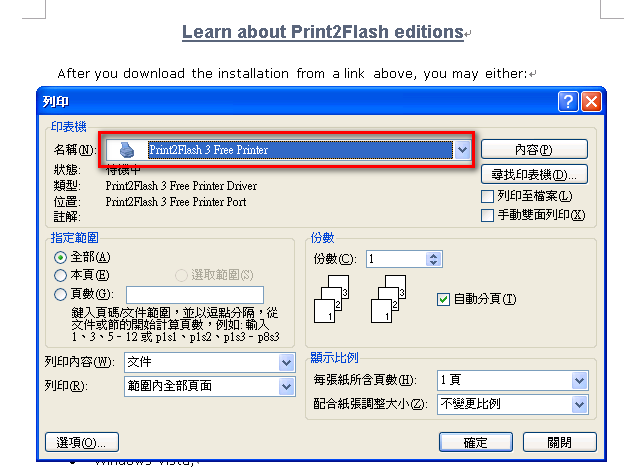Viewport: 631px width, 474px height.
Task: Click the printer icon in name field
Action: [x=127, y=150]
